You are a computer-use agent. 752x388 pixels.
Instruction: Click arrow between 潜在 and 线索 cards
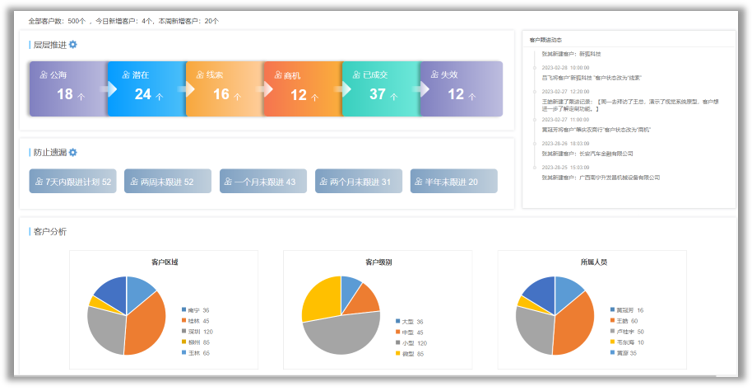pos(187,89)
